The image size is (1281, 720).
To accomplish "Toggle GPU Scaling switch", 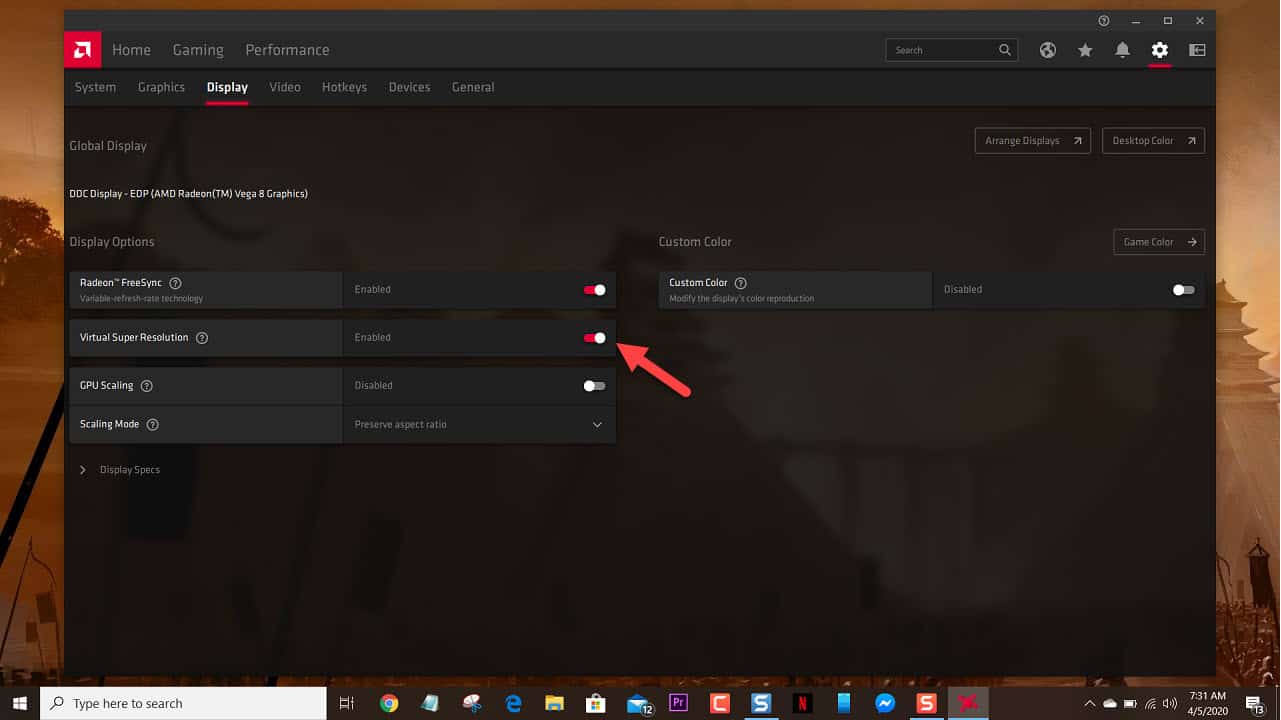I will (595, 386).
